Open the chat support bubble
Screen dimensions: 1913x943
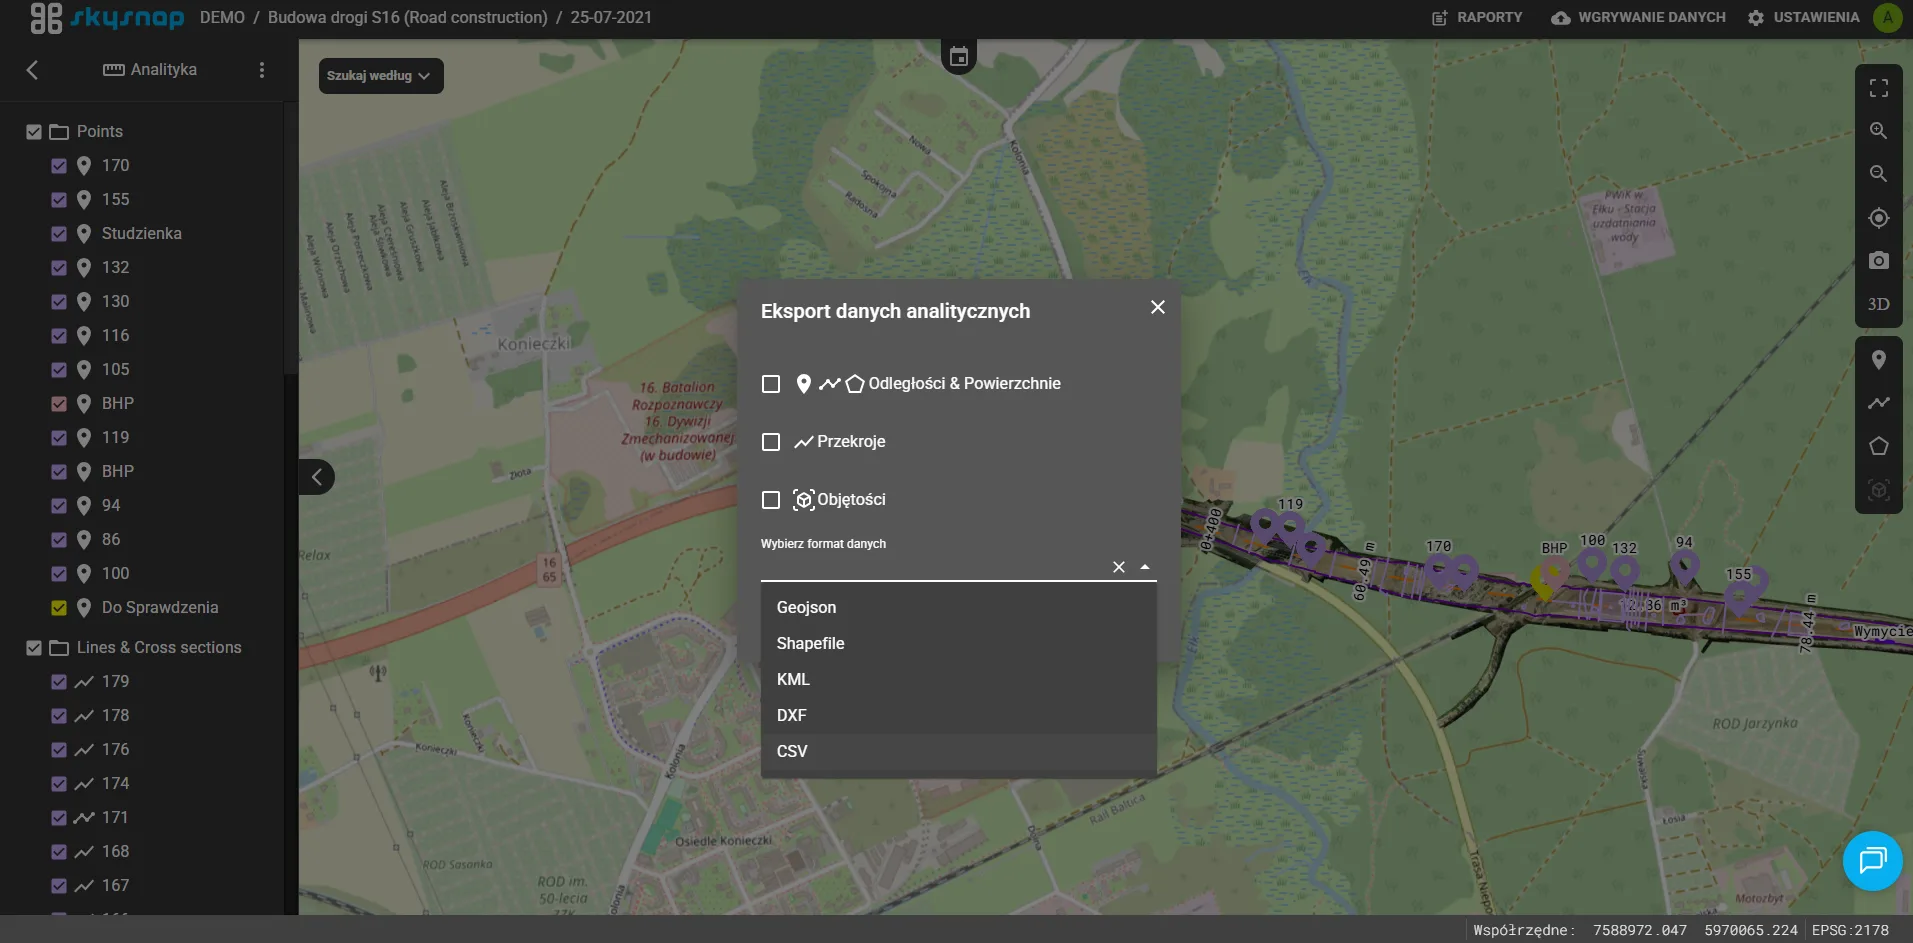click(1871, 860)
